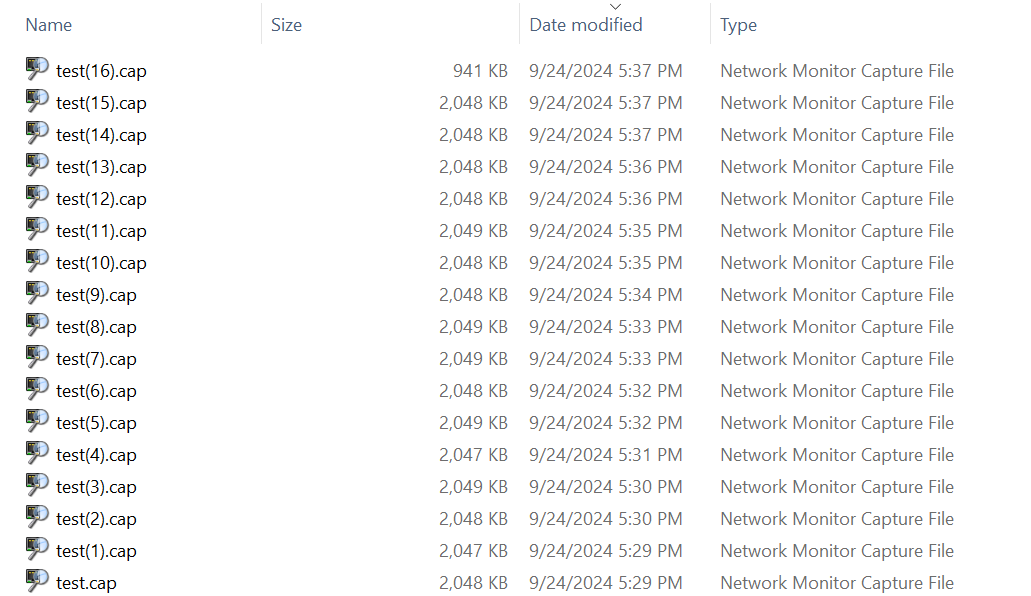This screenshot has width=1031, height=596.
Task: Click the sort arrow above Date modified
Action: pyautogui.click(x=615, y=7)
